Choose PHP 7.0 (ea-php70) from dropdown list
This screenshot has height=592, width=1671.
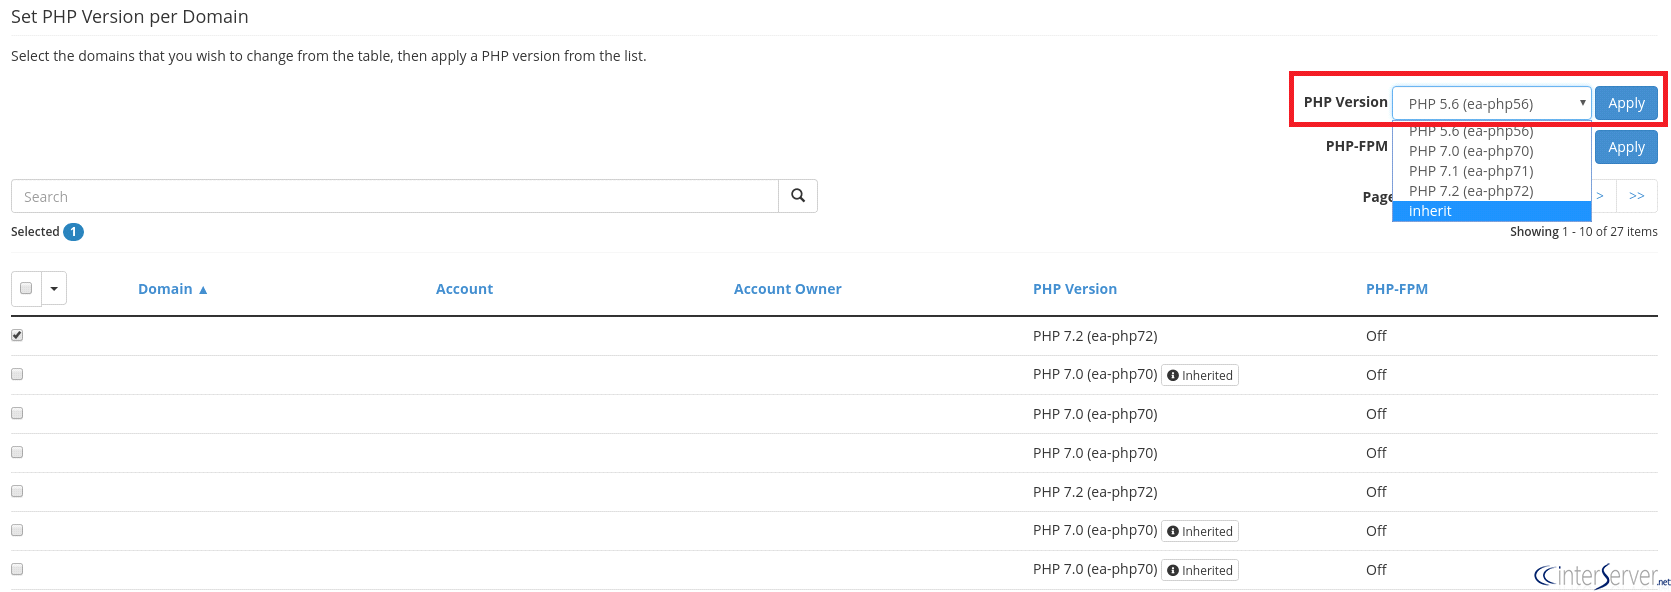coord(1491,151)
